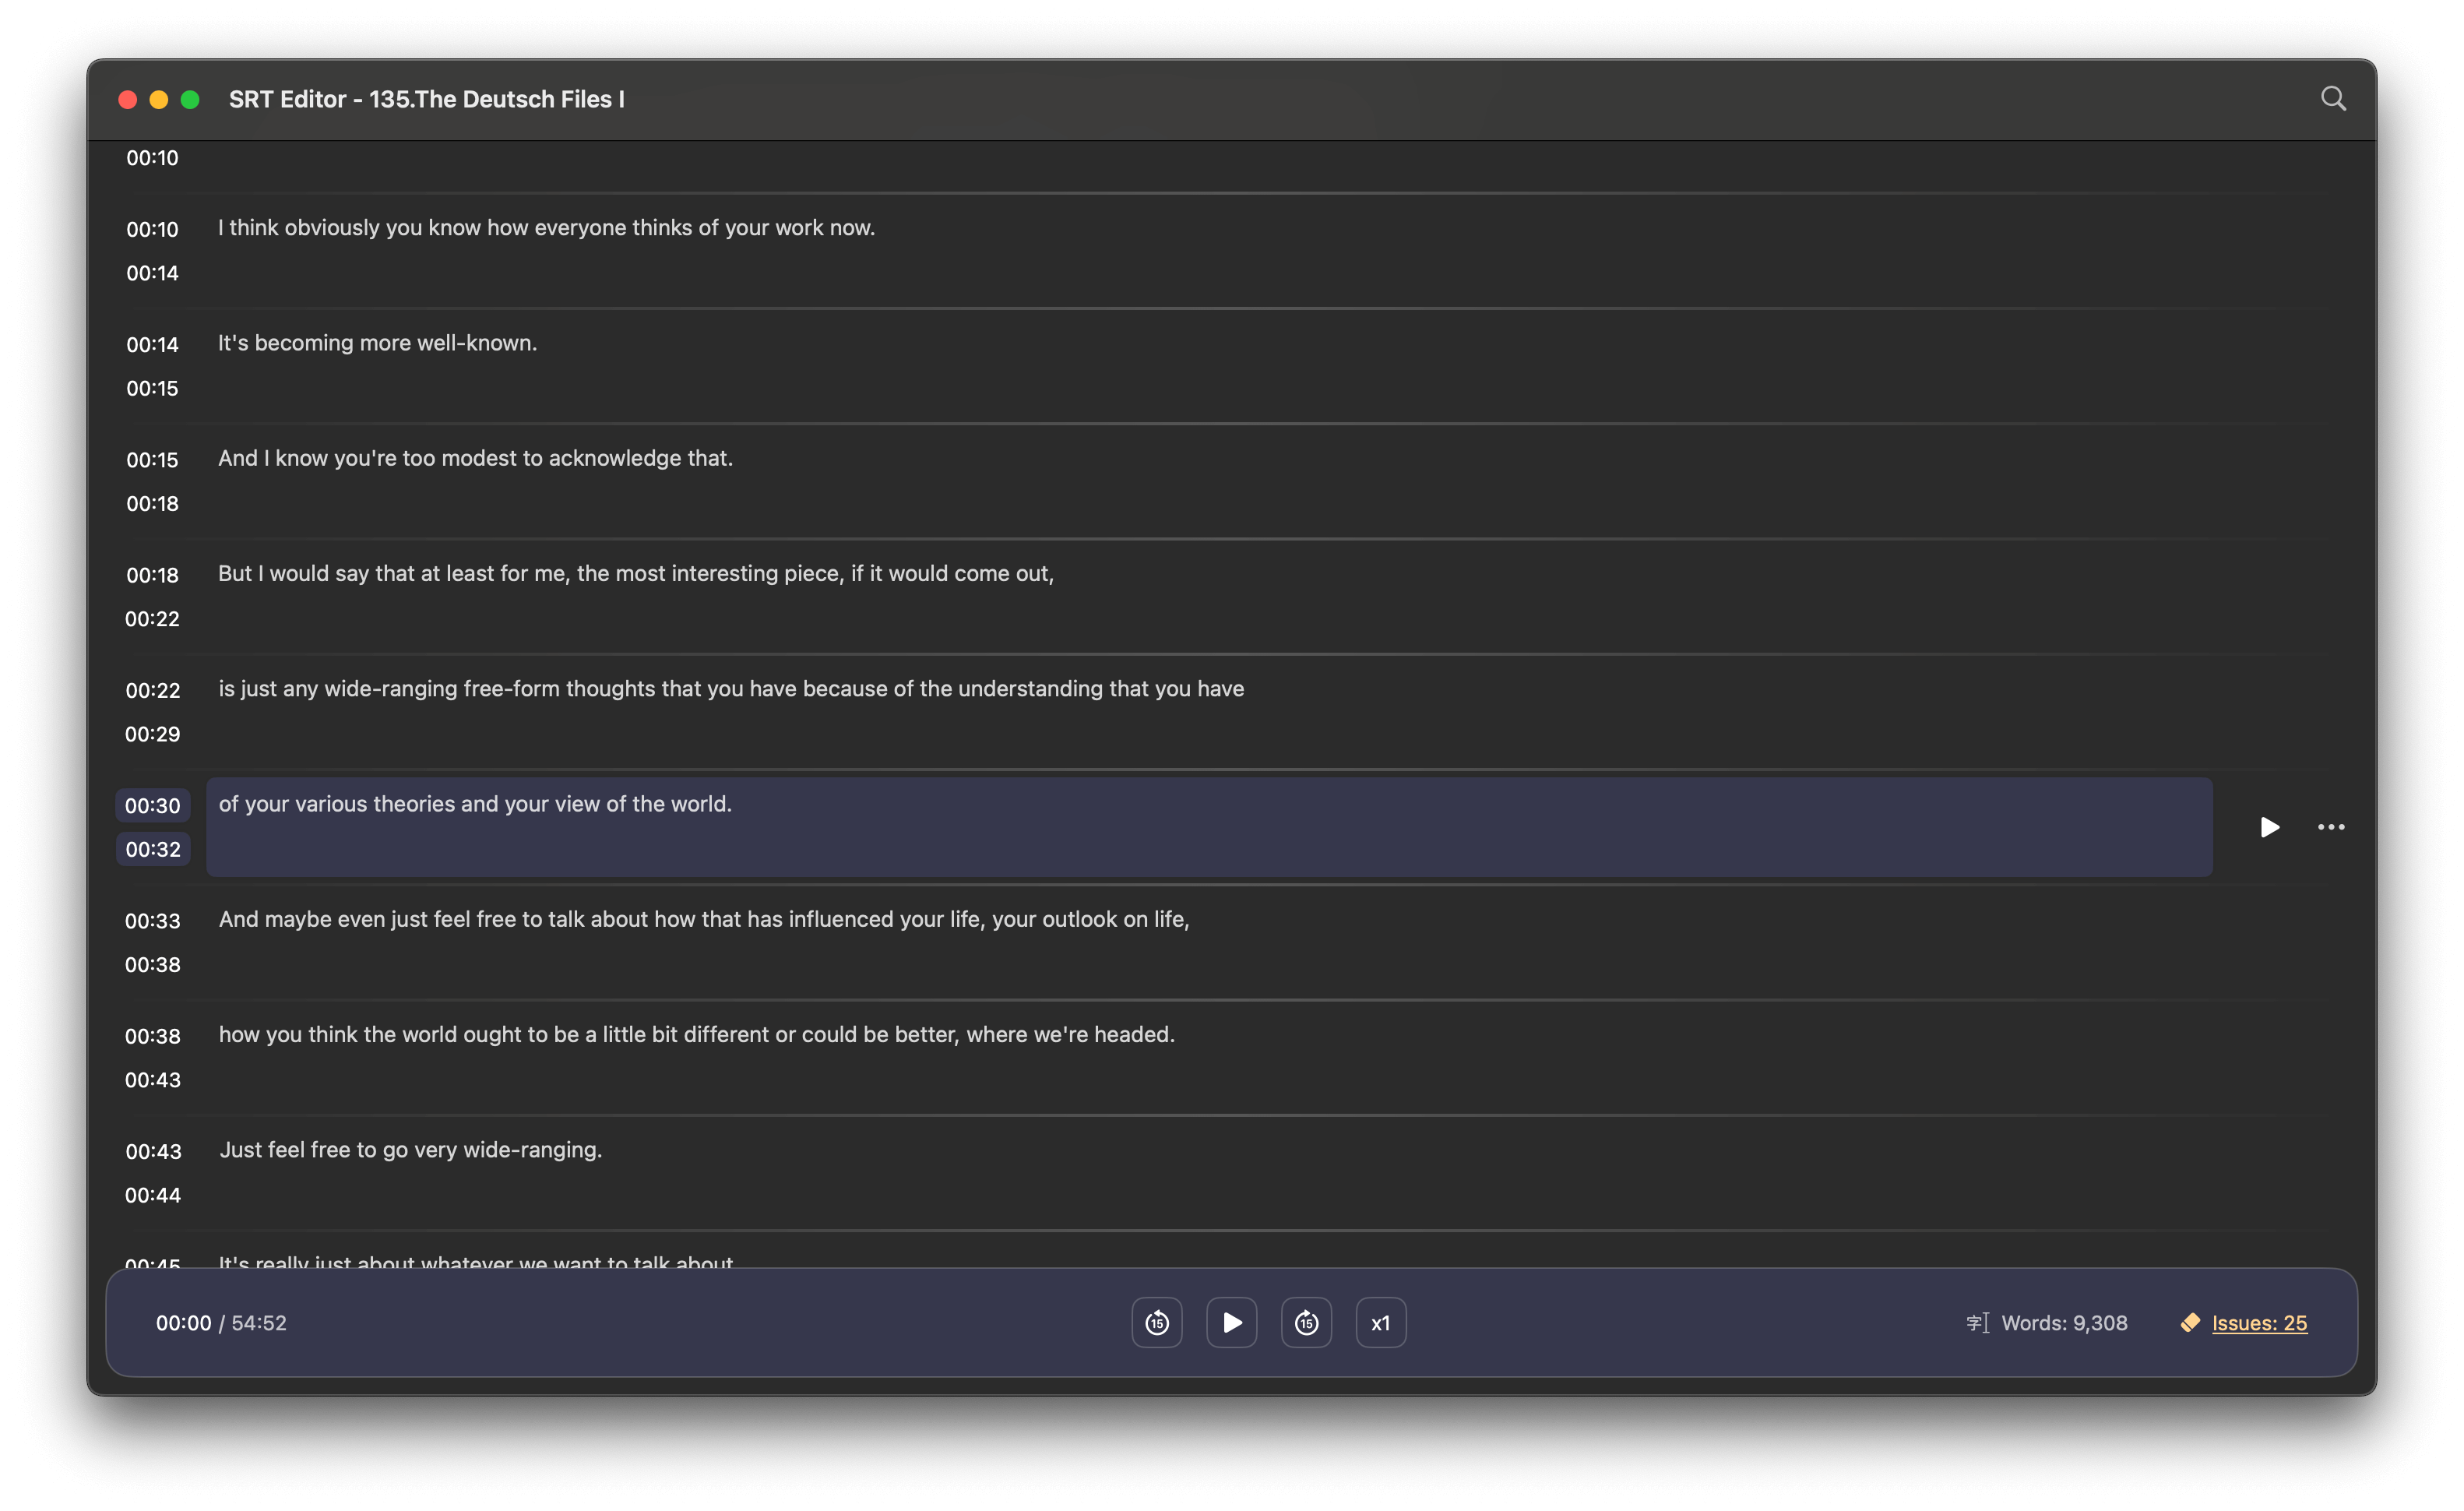Click the Words: 9,308 counter

2064,1322
